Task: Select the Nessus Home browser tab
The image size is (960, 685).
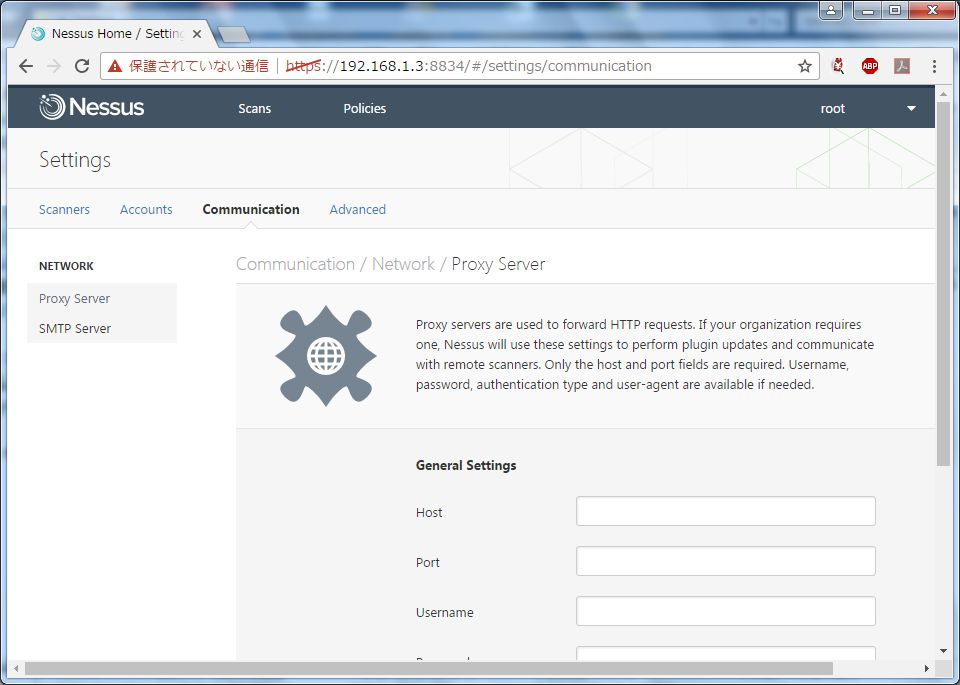Action: tap(115, 34)
